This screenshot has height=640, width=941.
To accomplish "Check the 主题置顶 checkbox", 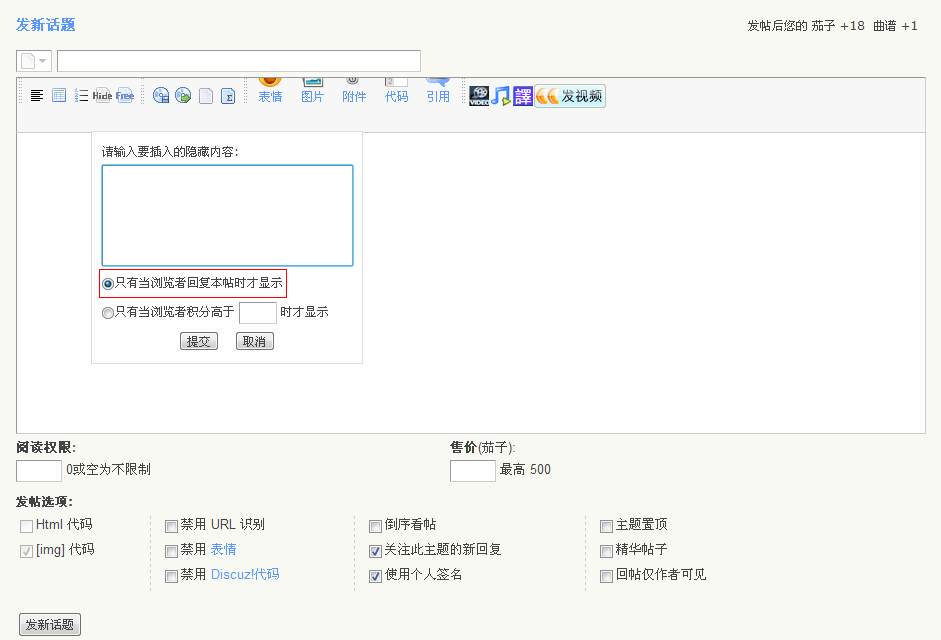I will 606,527.
